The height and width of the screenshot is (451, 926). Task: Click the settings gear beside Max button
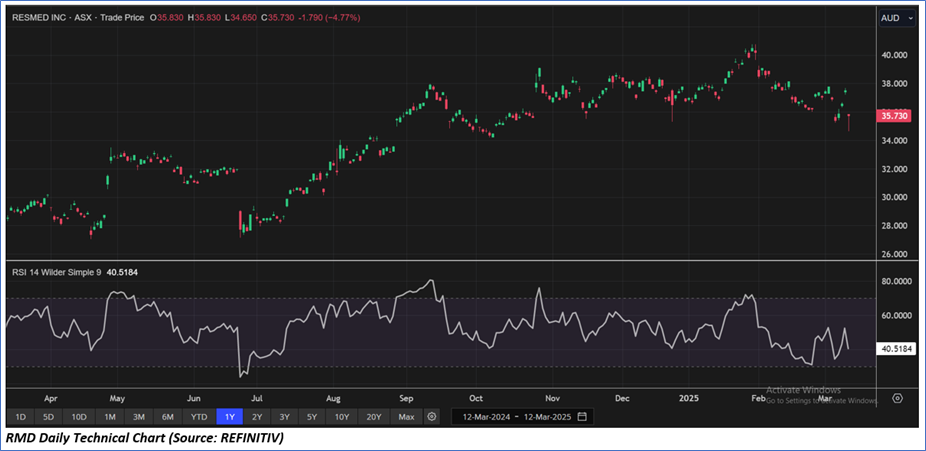432,416
